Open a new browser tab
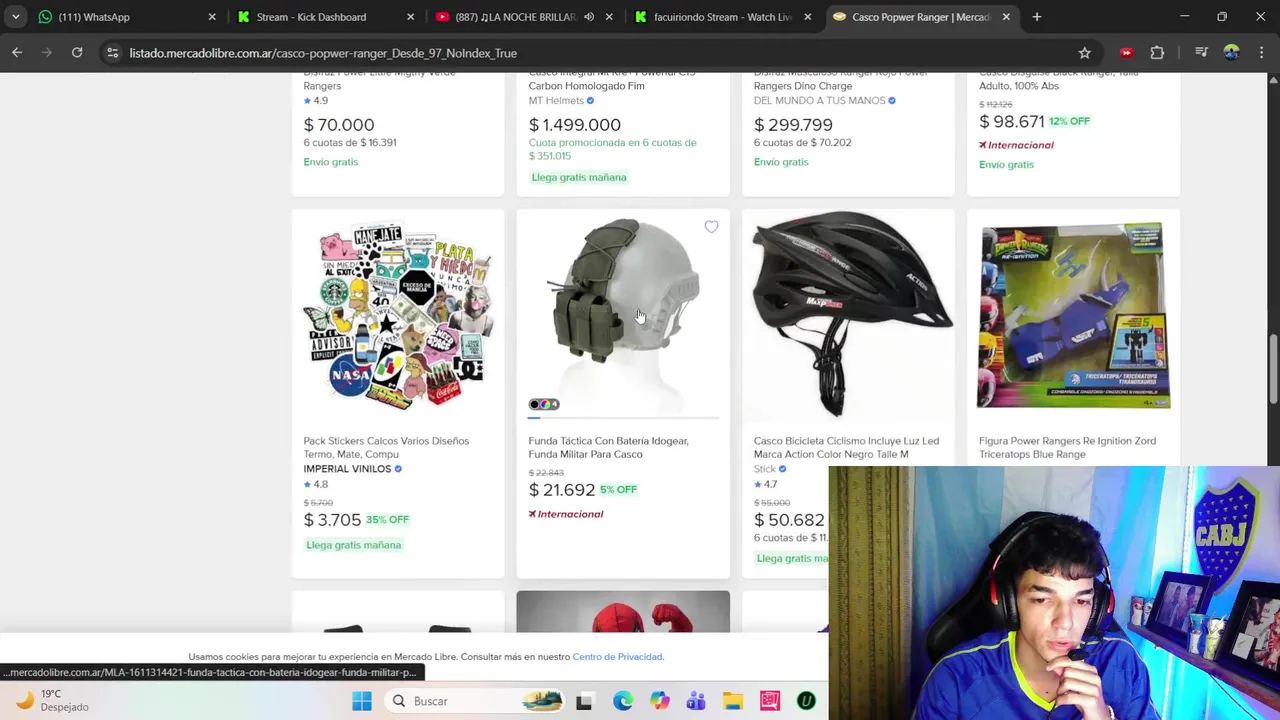The width and height of the screenshot is (1280, 720). [1037, 17]
